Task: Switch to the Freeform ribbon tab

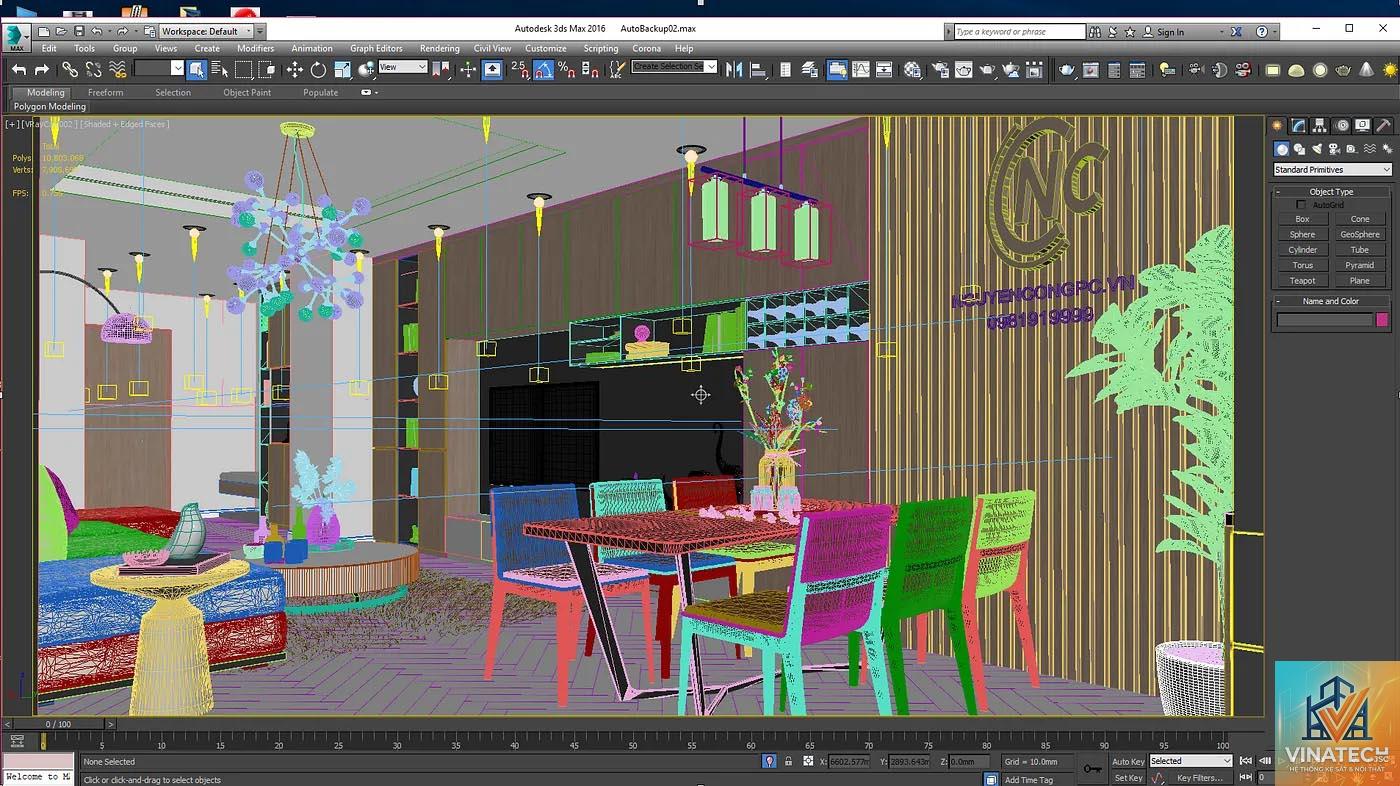Action: click(x=105, y=92)
